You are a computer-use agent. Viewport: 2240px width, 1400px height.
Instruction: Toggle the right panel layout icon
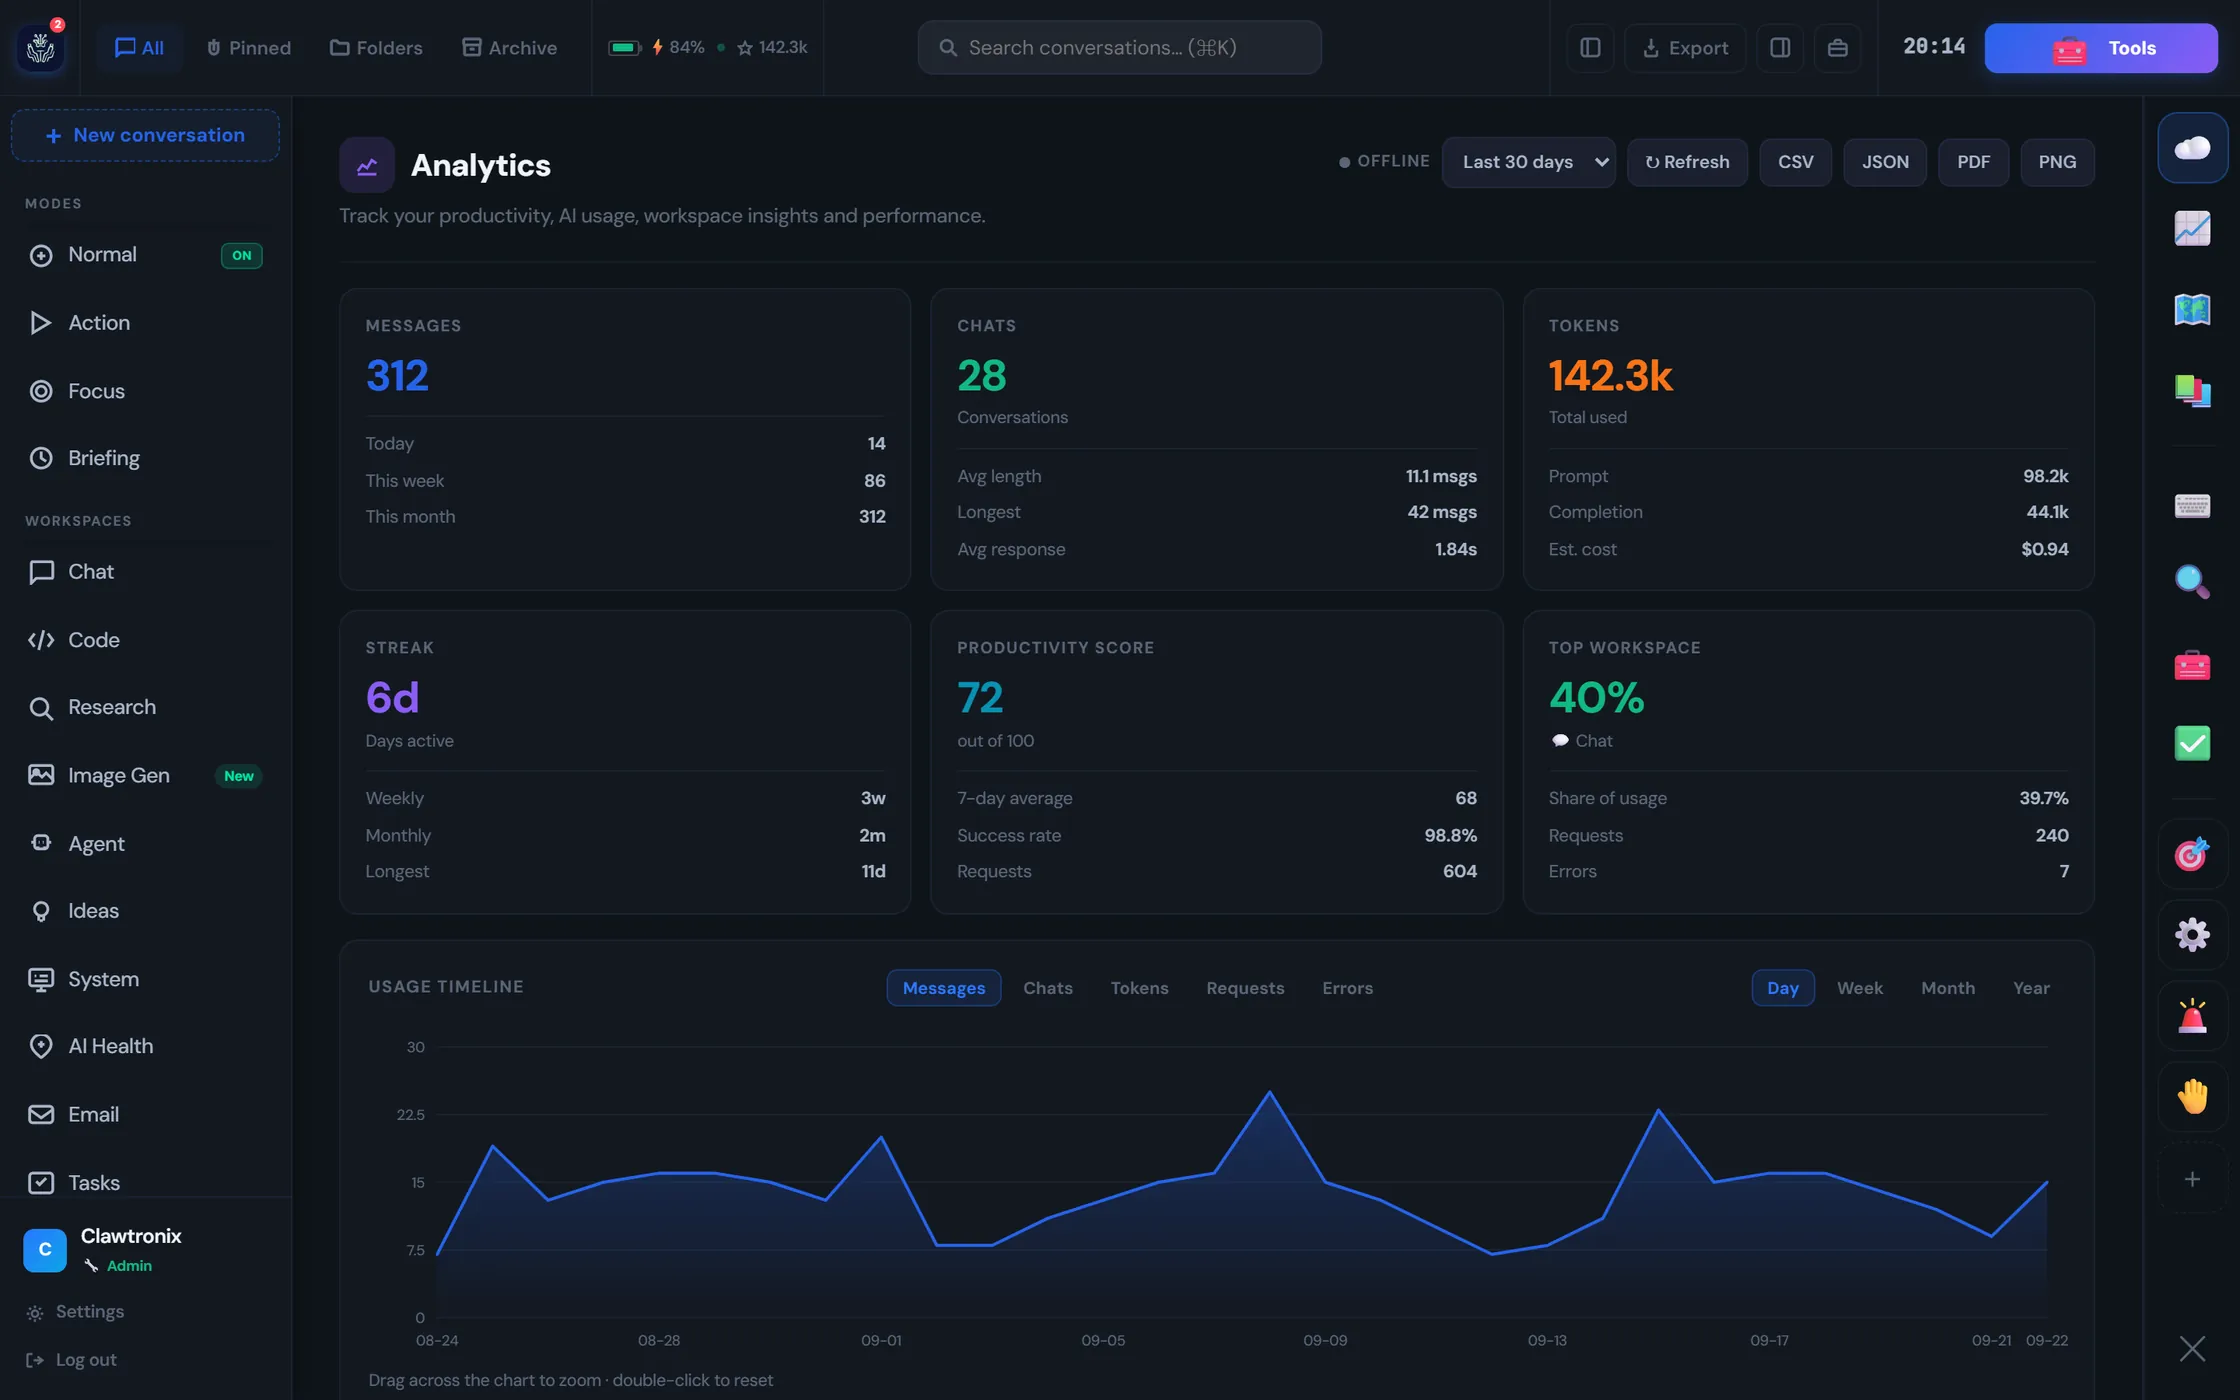[1780, 47]
